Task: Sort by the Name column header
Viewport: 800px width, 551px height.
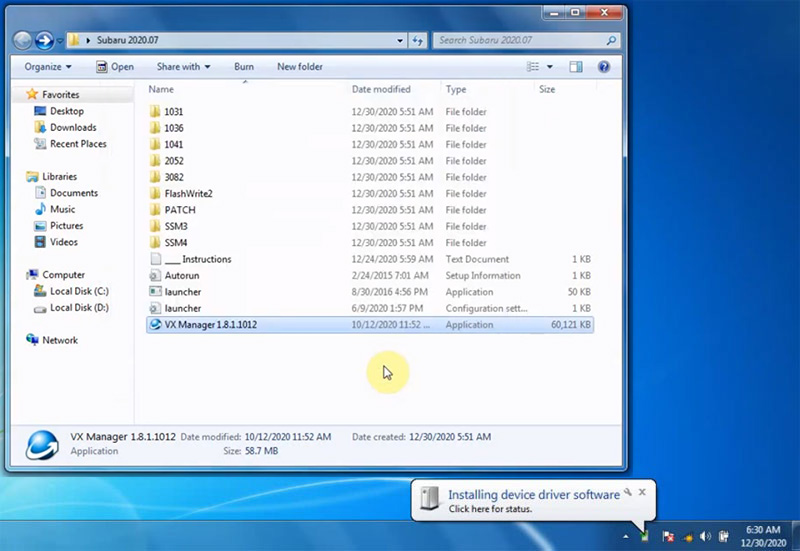Action: pyautogui.click(x=161, y=89)
